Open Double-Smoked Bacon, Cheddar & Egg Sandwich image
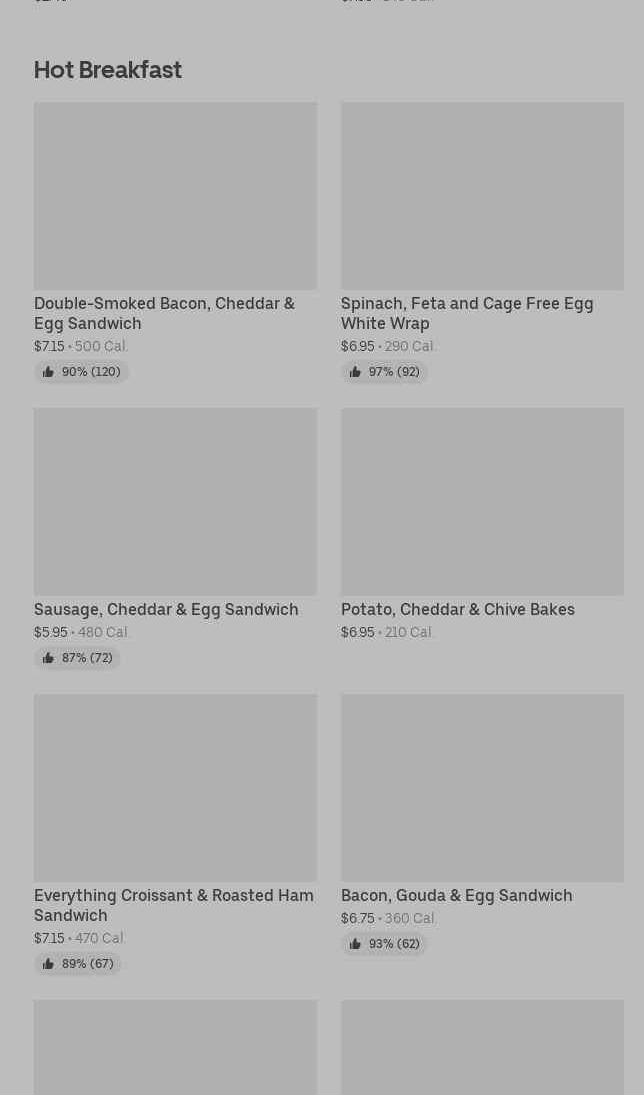 tap(175, 196)
